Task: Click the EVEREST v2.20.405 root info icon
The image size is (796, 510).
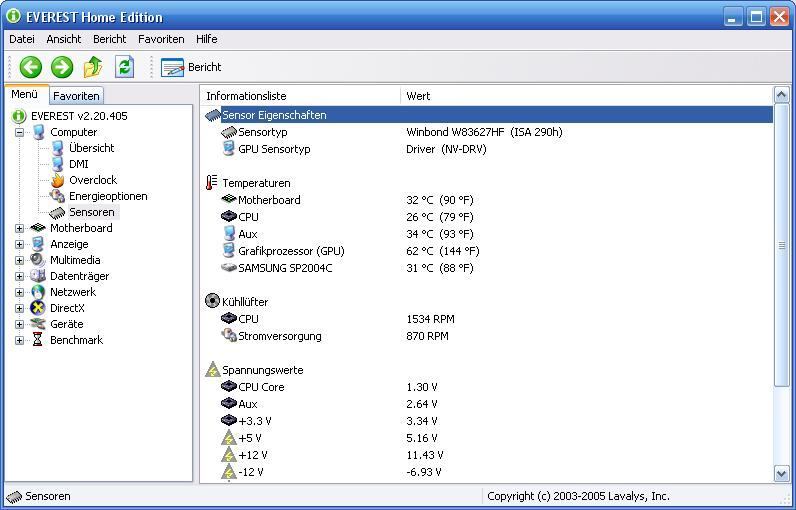Action: click(x=19, y=116)
